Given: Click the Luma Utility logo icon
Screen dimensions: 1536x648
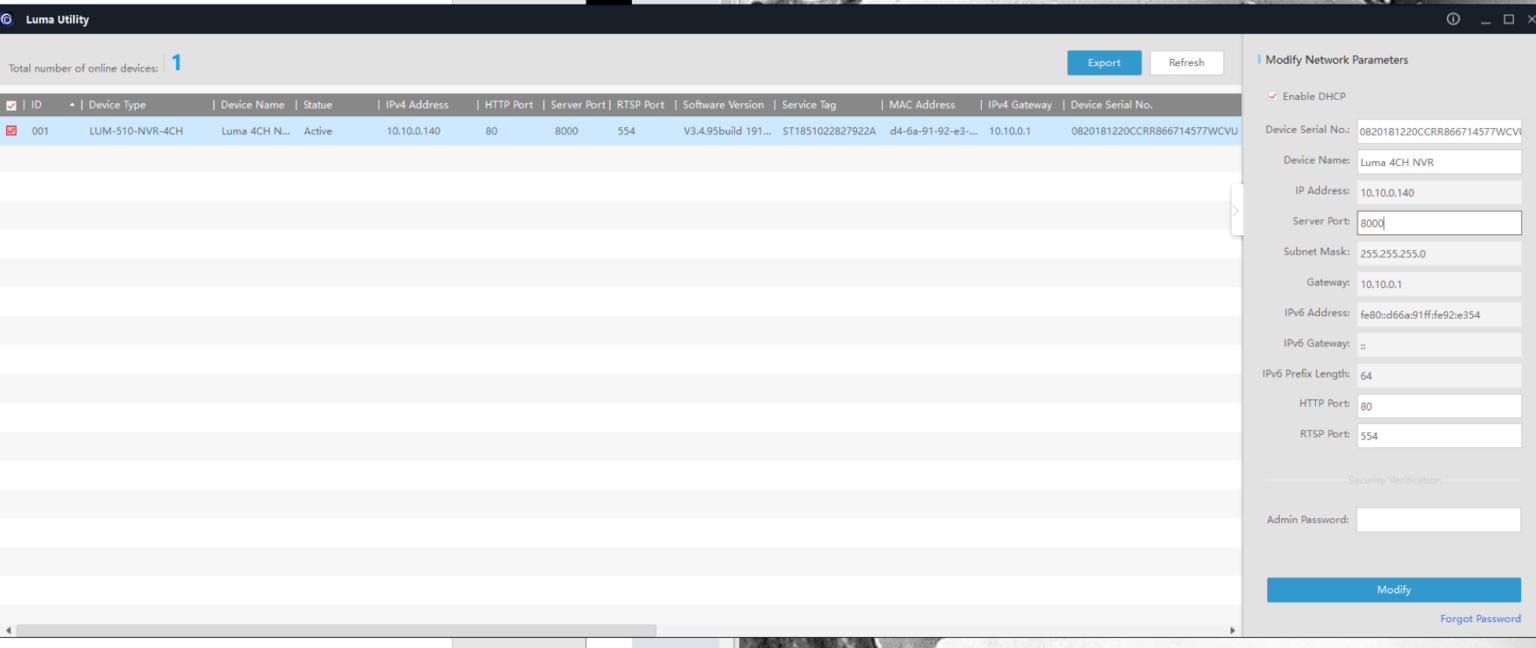Looking at the screenshot, I should coord(7,19).
